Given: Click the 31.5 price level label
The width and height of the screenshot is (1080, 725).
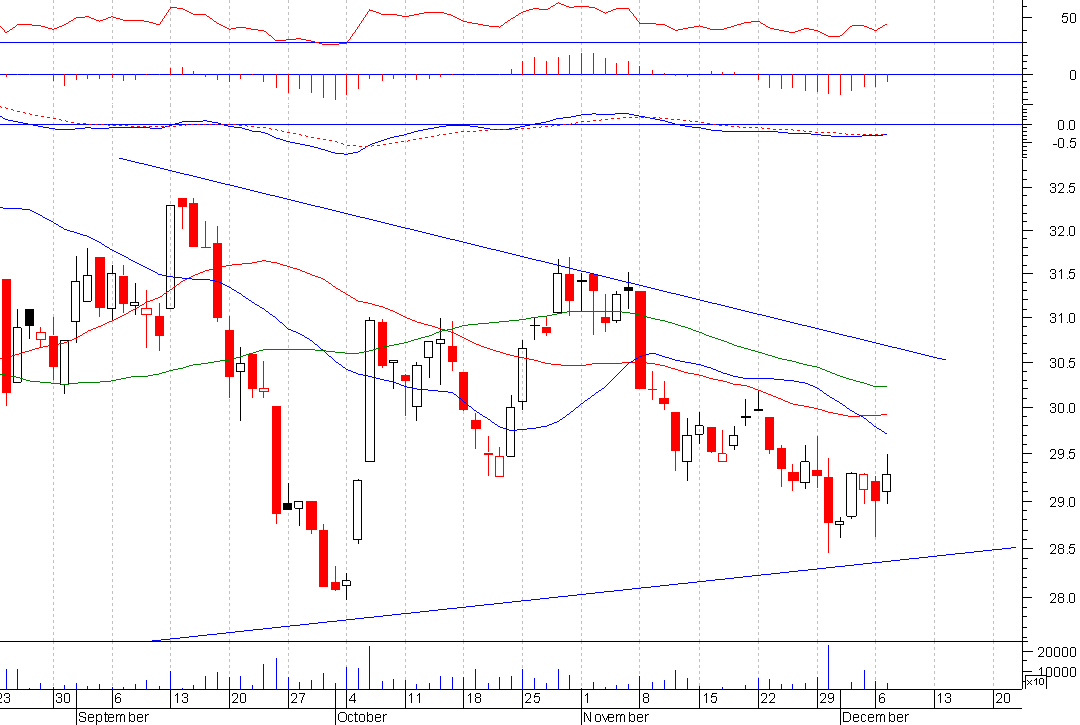Looking at the screenshot, I should point(1061,275).
